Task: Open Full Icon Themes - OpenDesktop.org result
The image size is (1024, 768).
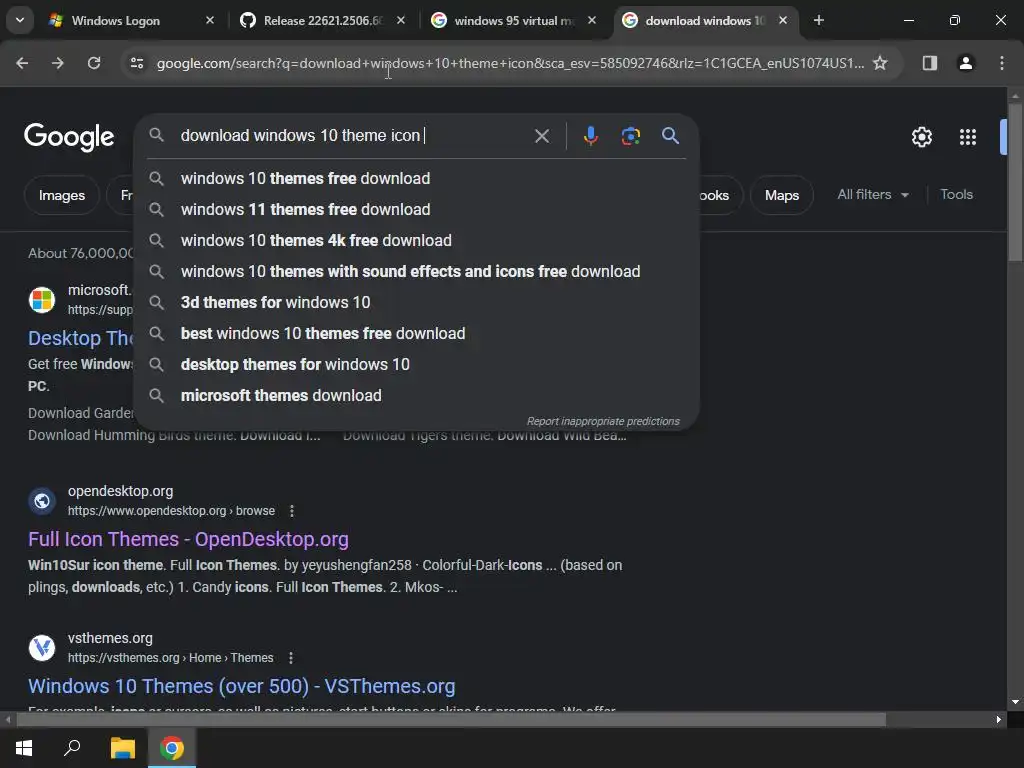Action: 188,539
